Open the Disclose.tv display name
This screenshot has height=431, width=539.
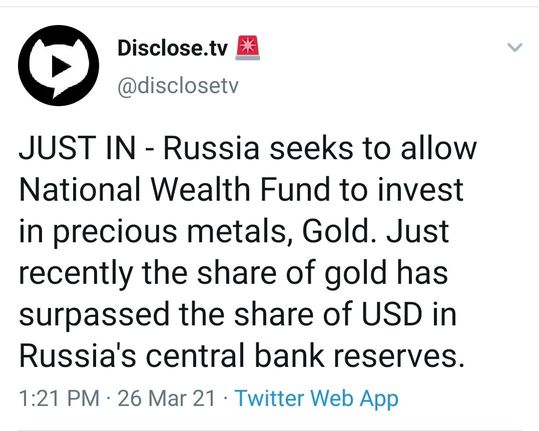point(173,48)
